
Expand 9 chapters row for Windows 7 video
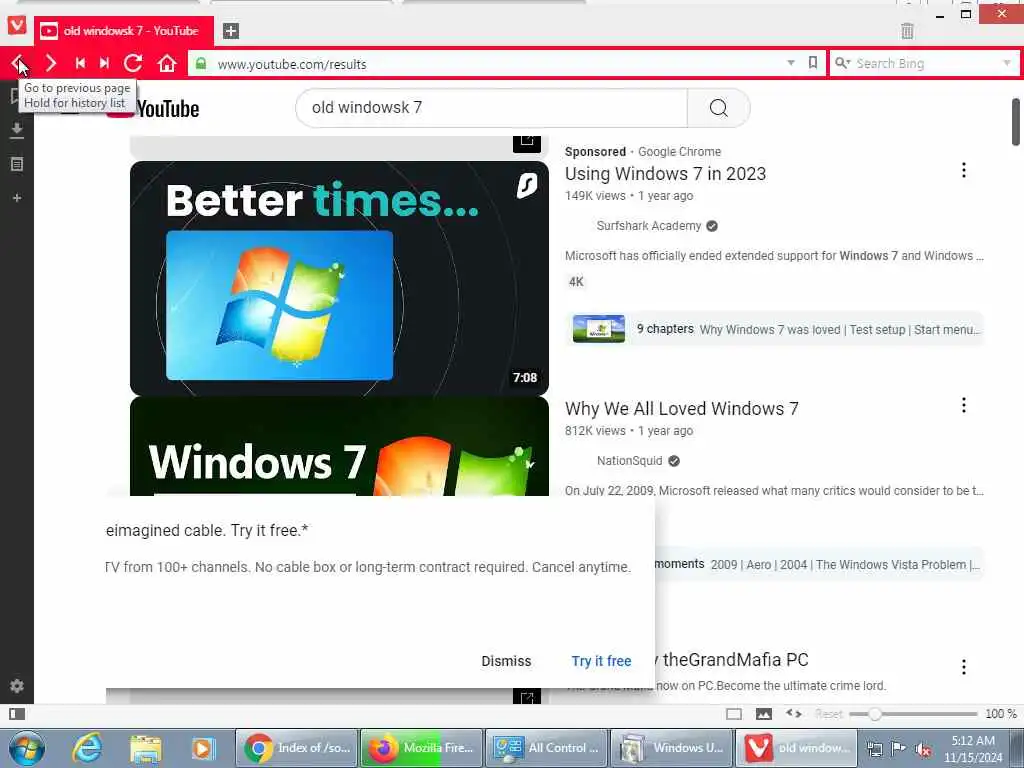click(x=775, y=329)
